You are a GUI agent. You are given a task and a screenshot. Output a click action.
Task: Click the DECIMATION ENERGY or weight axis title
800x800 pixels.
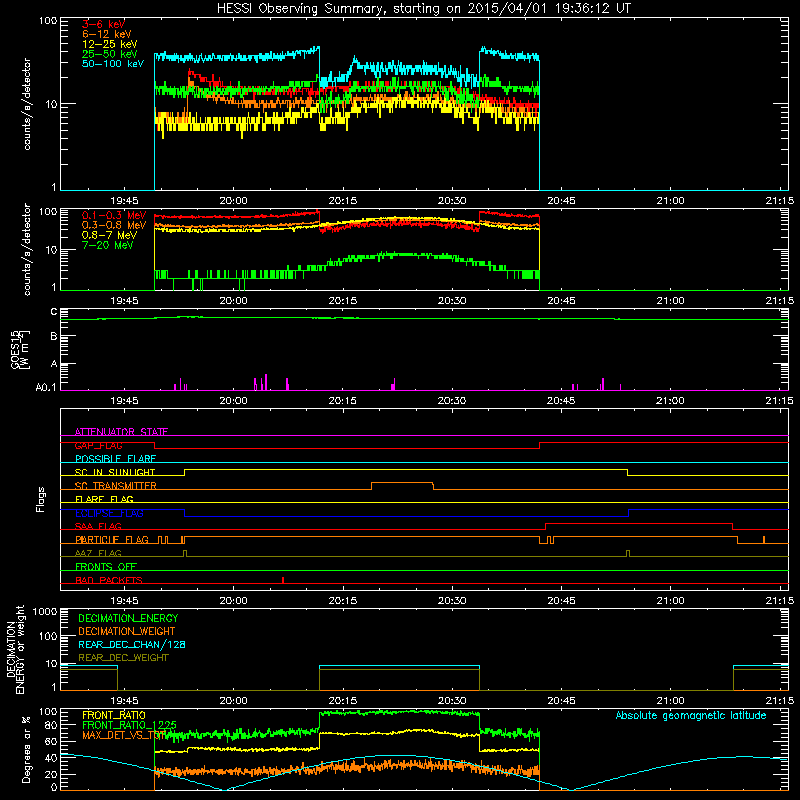(x=15, y=650)
